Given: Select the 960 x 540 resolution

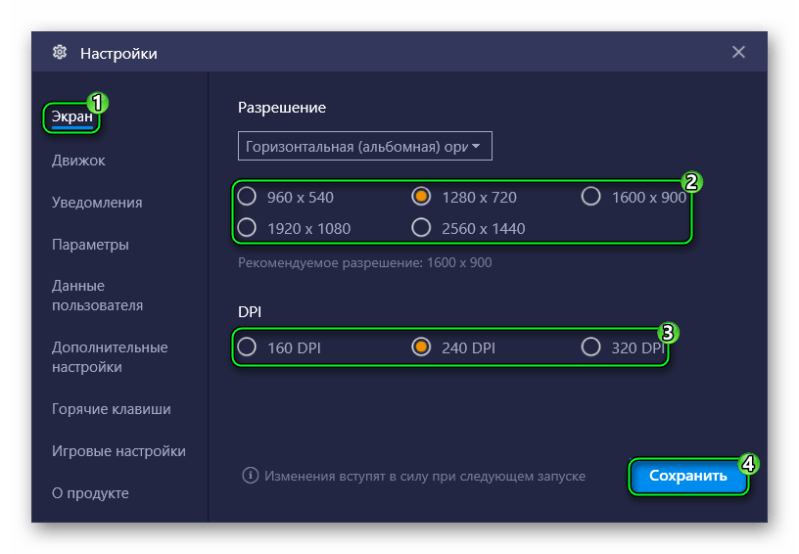Looking at the screenshot, I should [285, 197].
